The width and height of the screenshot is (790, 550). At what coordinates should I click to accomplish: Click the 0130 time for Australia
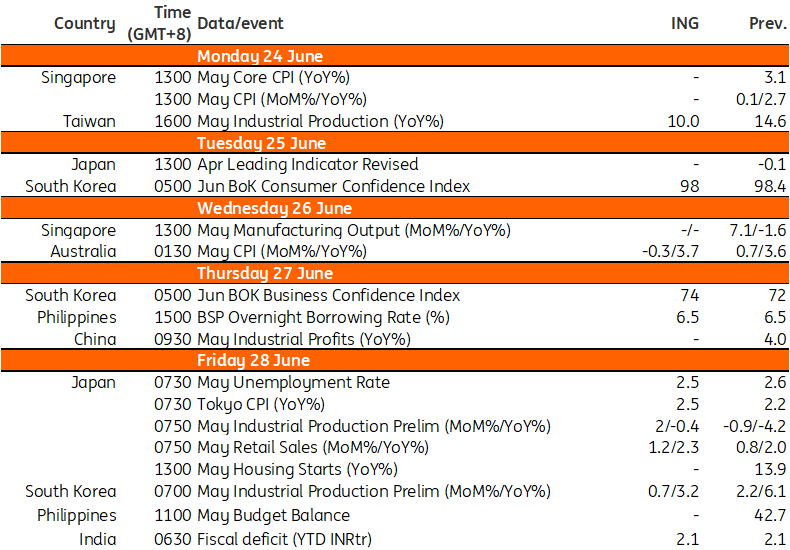pyautogui.click(x=173, y=252)
